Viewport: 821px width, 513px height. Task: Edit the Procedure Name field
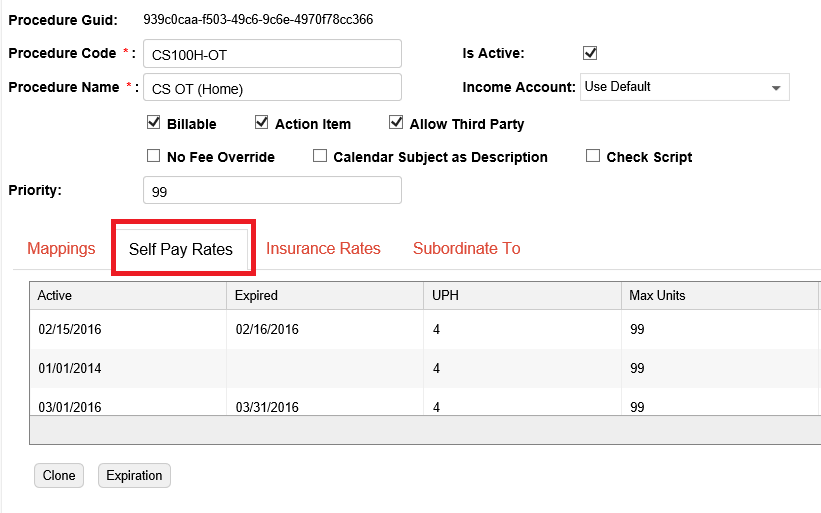coord(272,87)
